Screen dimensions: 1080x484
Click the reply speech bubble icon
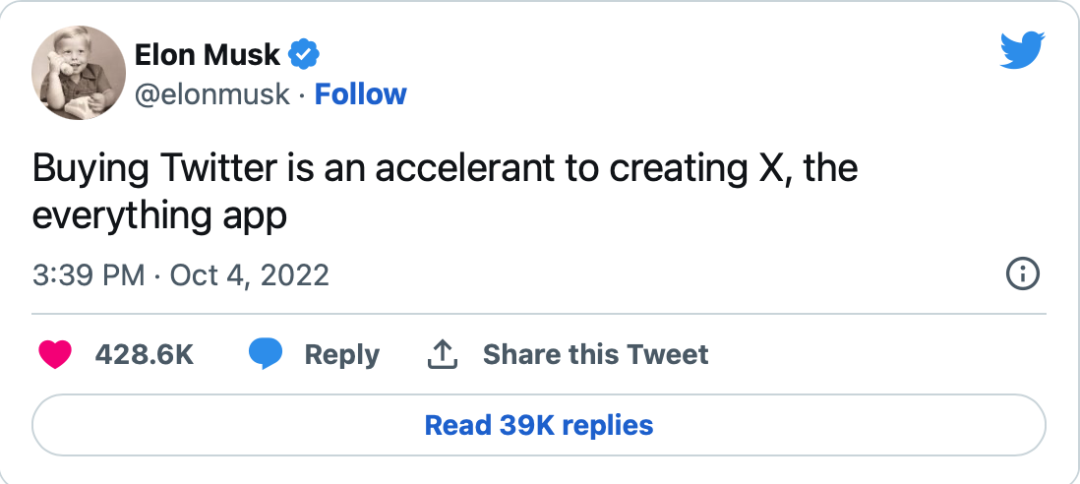pos(265,354)
